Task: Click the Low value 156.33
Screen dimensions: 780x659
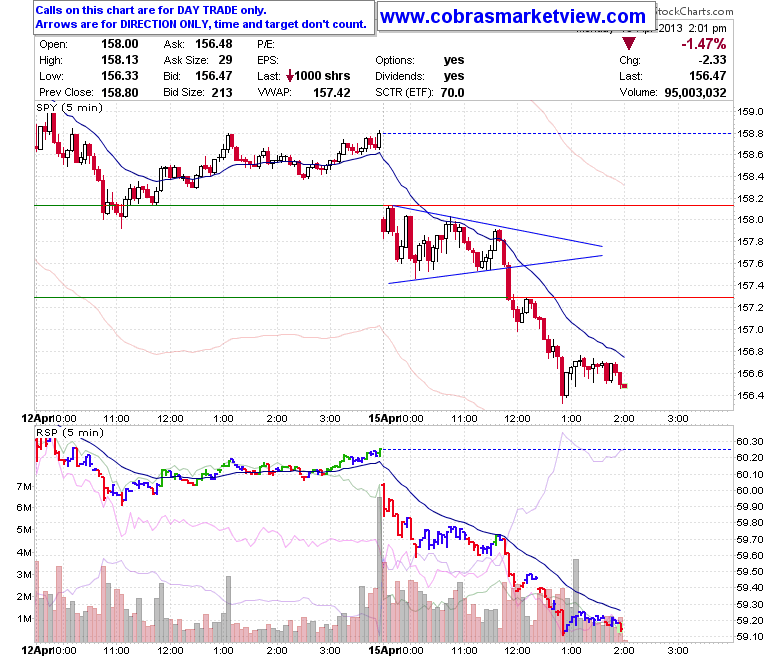Action: (119, 76)
